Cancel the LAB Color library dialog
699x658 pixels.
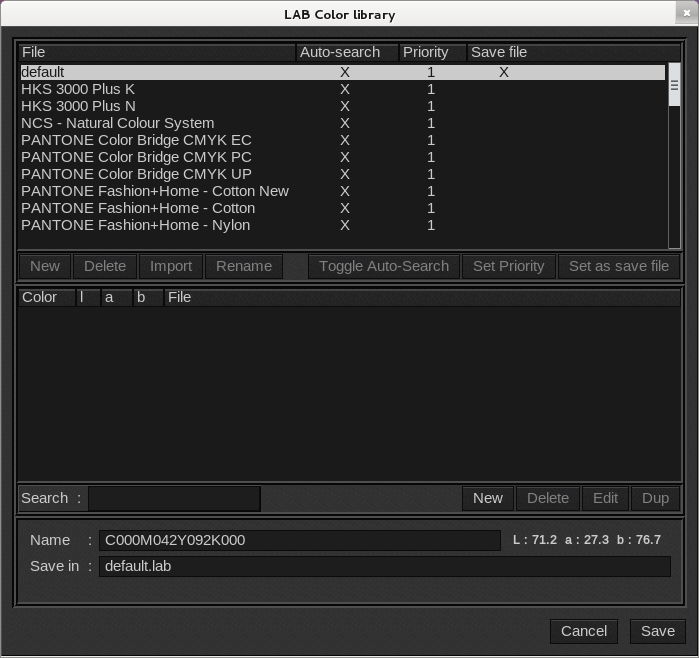(583, 631)
